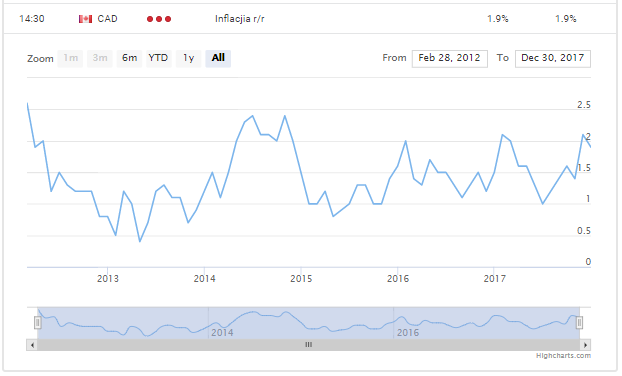Click the 14:30 event time
This screenshot has height=376, width=622.
tap(32, 19)
